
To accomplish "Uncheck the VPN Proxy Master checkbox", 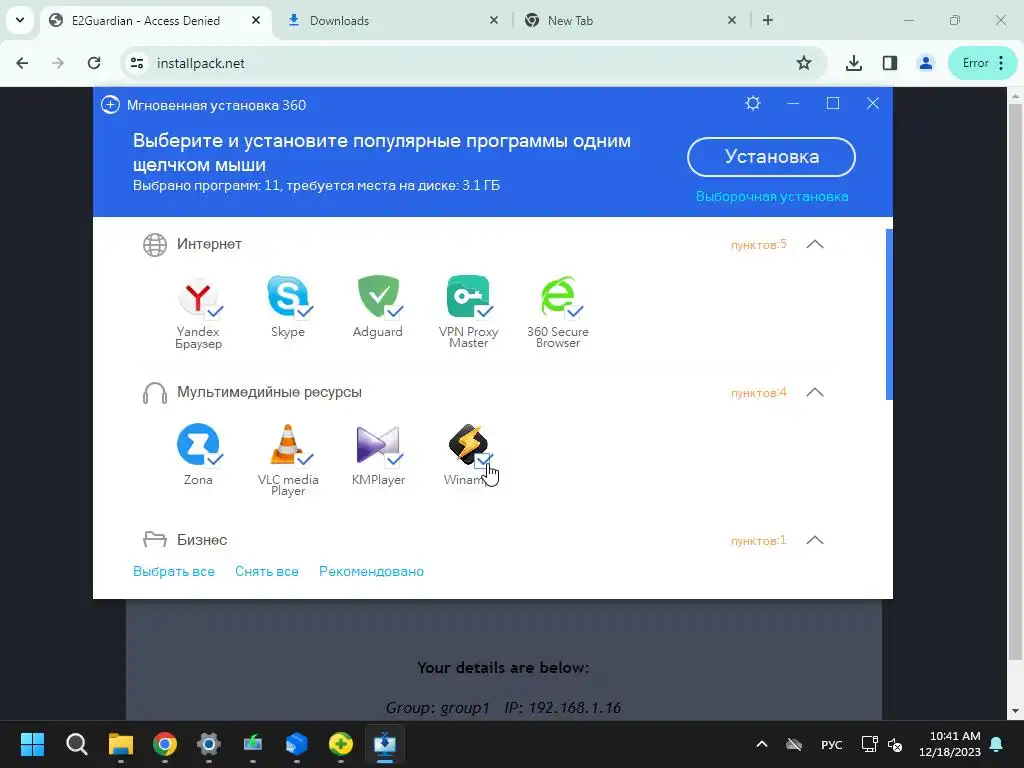I will (485, 312).
